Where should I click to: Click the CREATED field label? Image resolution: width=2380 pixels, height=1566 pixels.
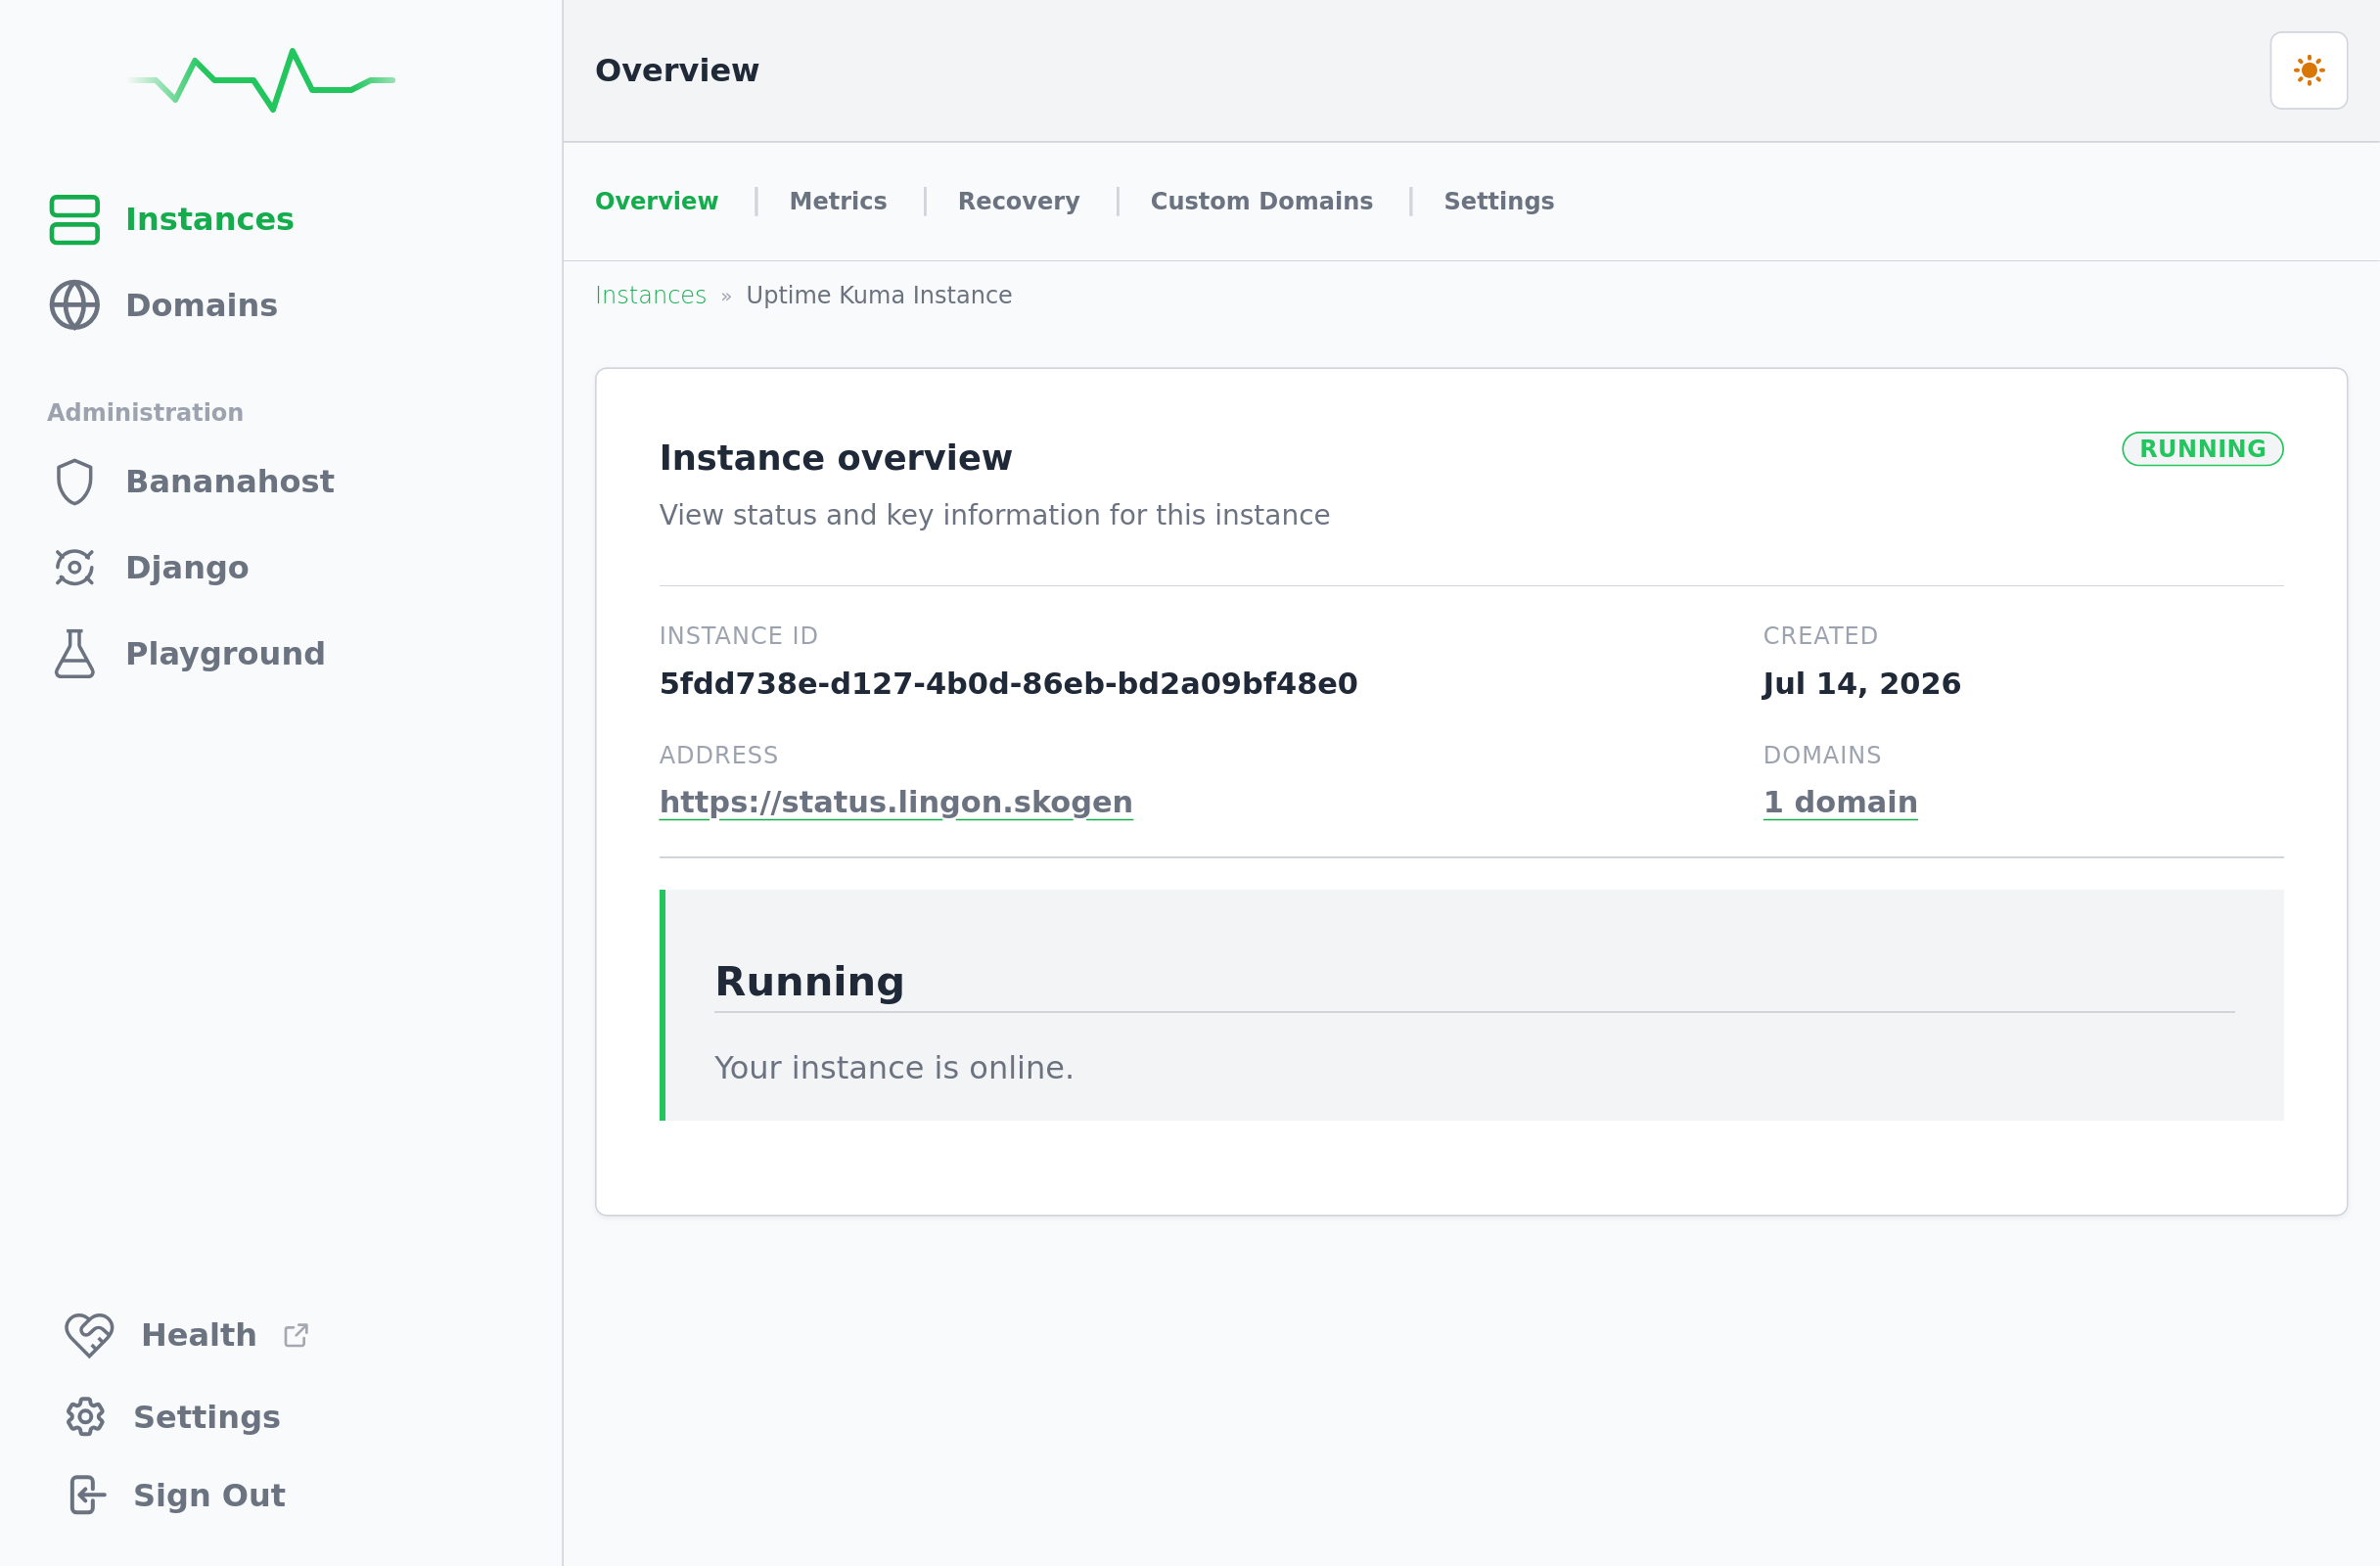coord(1821,636)
